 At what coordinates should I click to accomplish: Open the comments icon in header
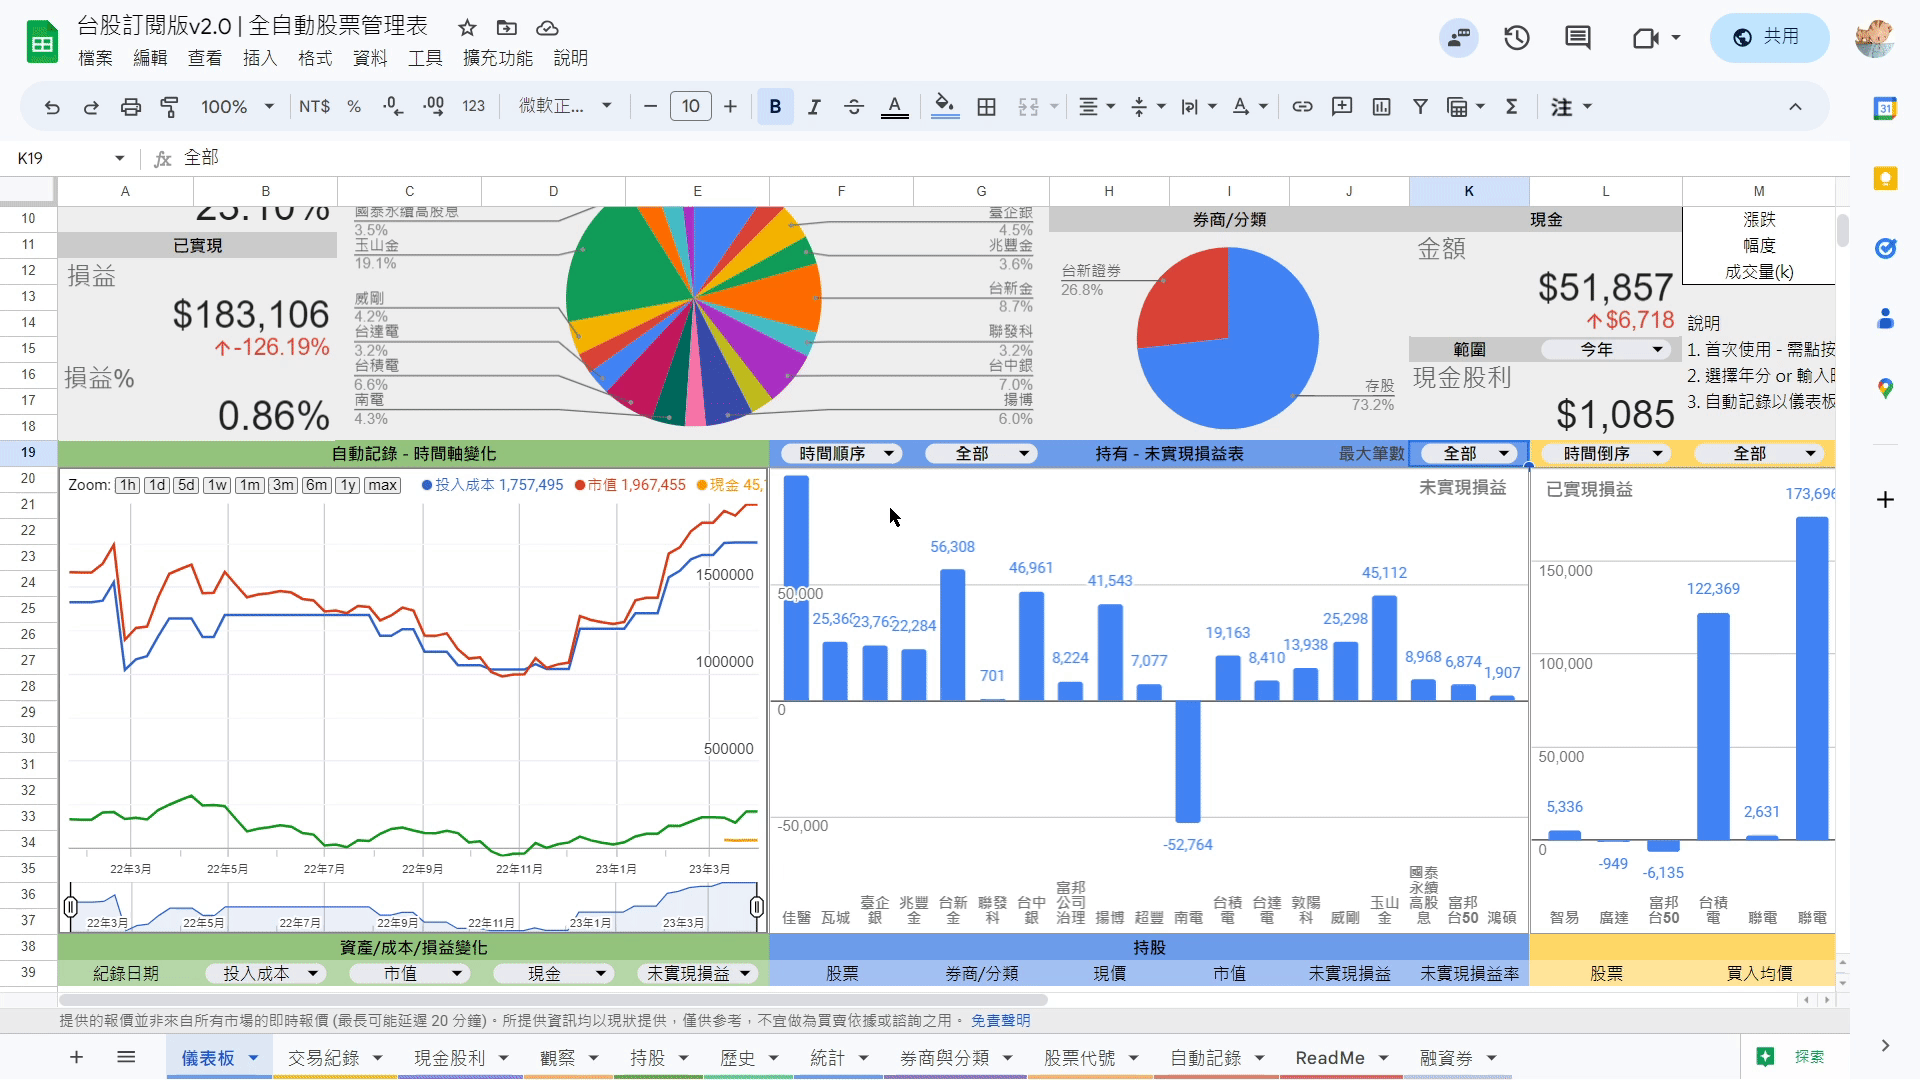click(1578, 38)
